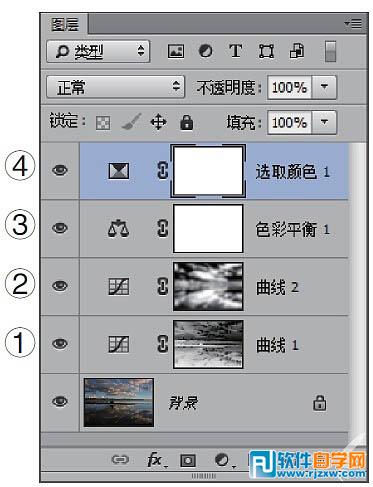
Task: Open layer style fx button
Action: click(157, 460)
